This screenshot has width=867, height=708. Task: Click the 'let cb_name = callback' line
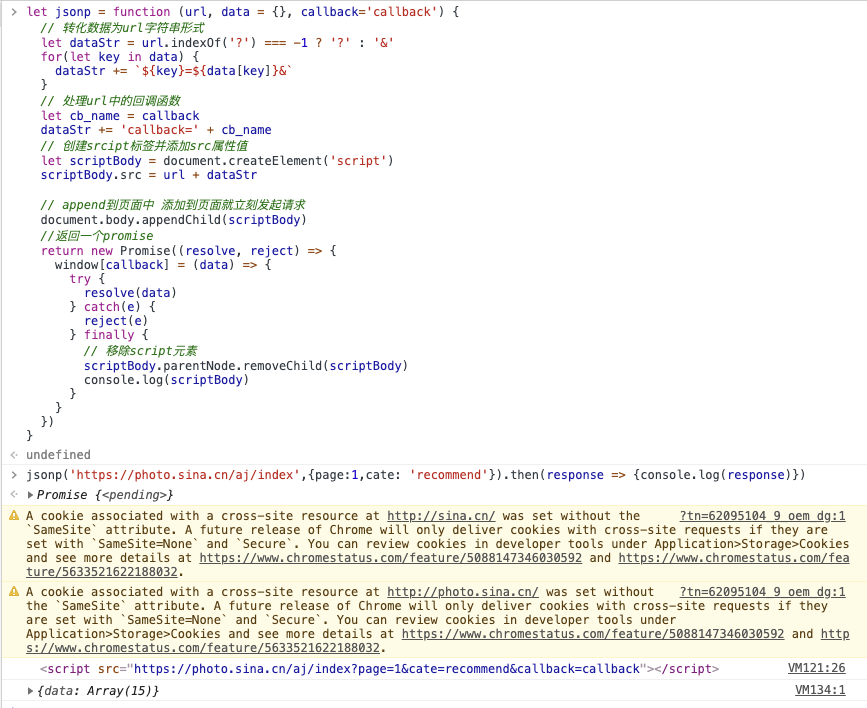[120, 116]
